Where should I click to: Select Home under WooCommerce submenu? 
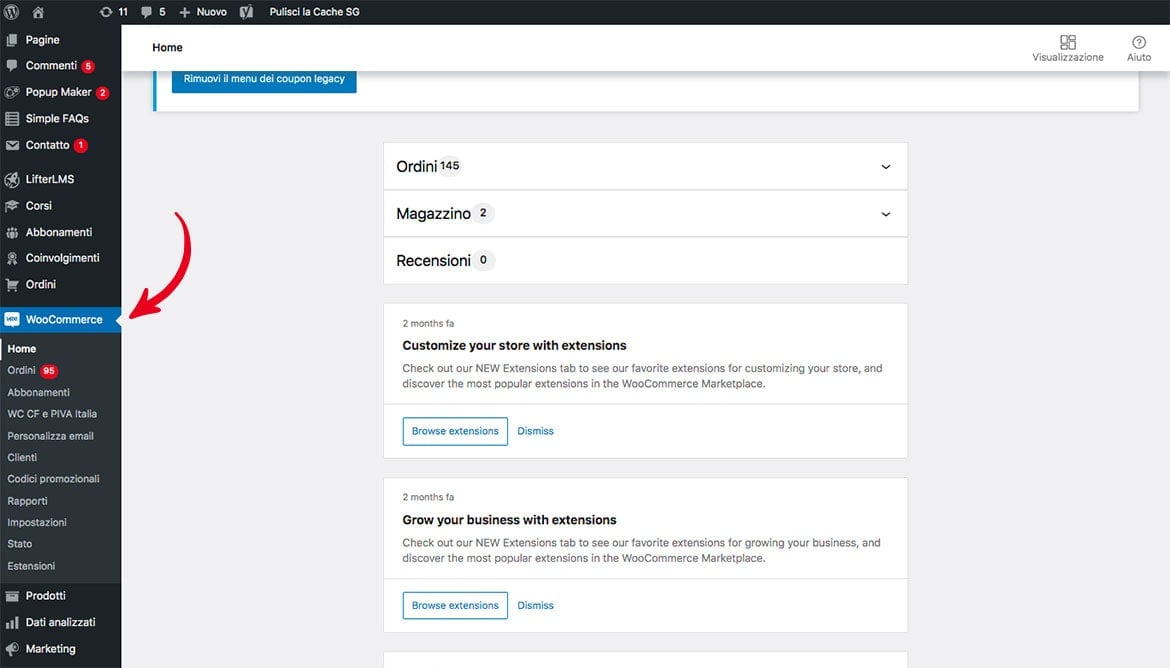tap(22, 349)
